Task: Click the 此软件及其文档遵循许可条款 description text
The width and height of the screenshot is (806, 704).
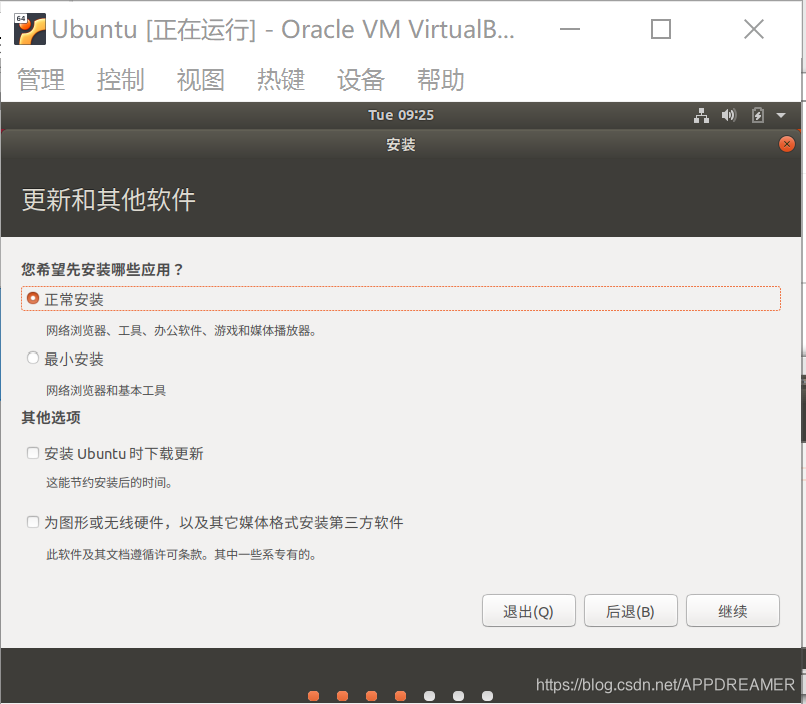Action: pos(181,554)
